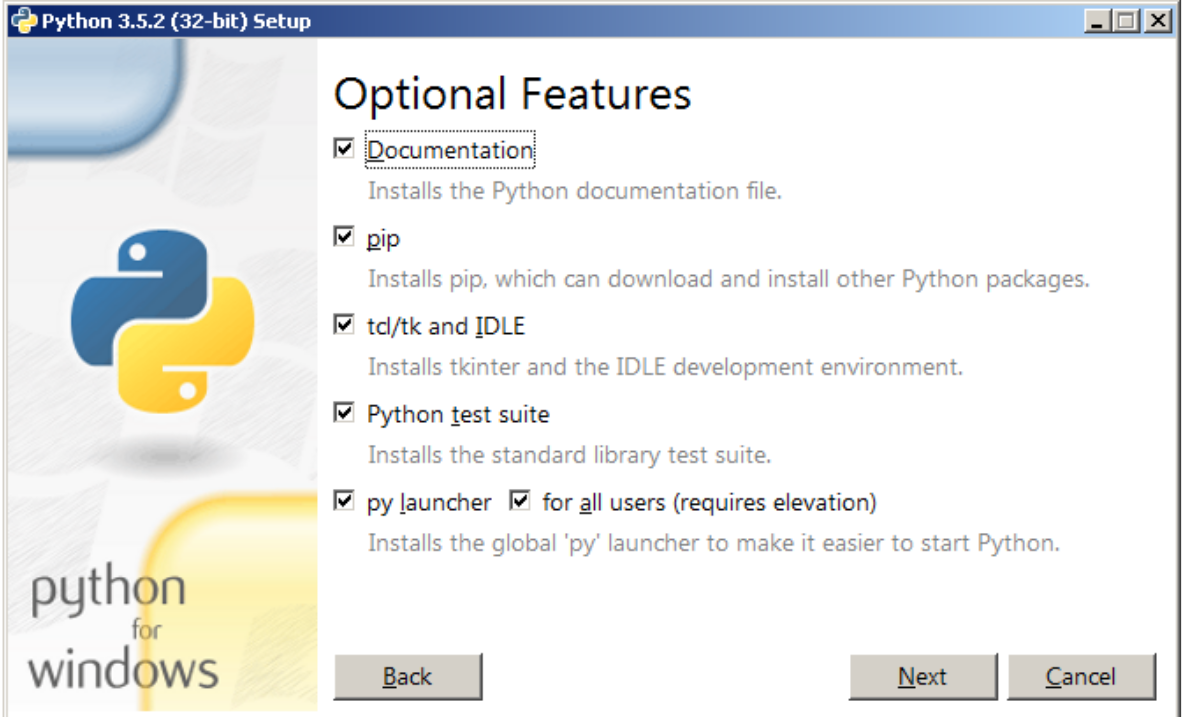The height and width of the screenshot is (717, 1182).
Task: Disable the tcl/tk and IDLE option
Action: (344, 325)
